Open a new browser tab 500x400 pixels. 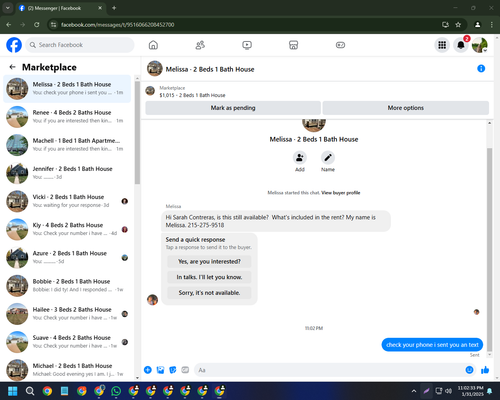(114, 8)
